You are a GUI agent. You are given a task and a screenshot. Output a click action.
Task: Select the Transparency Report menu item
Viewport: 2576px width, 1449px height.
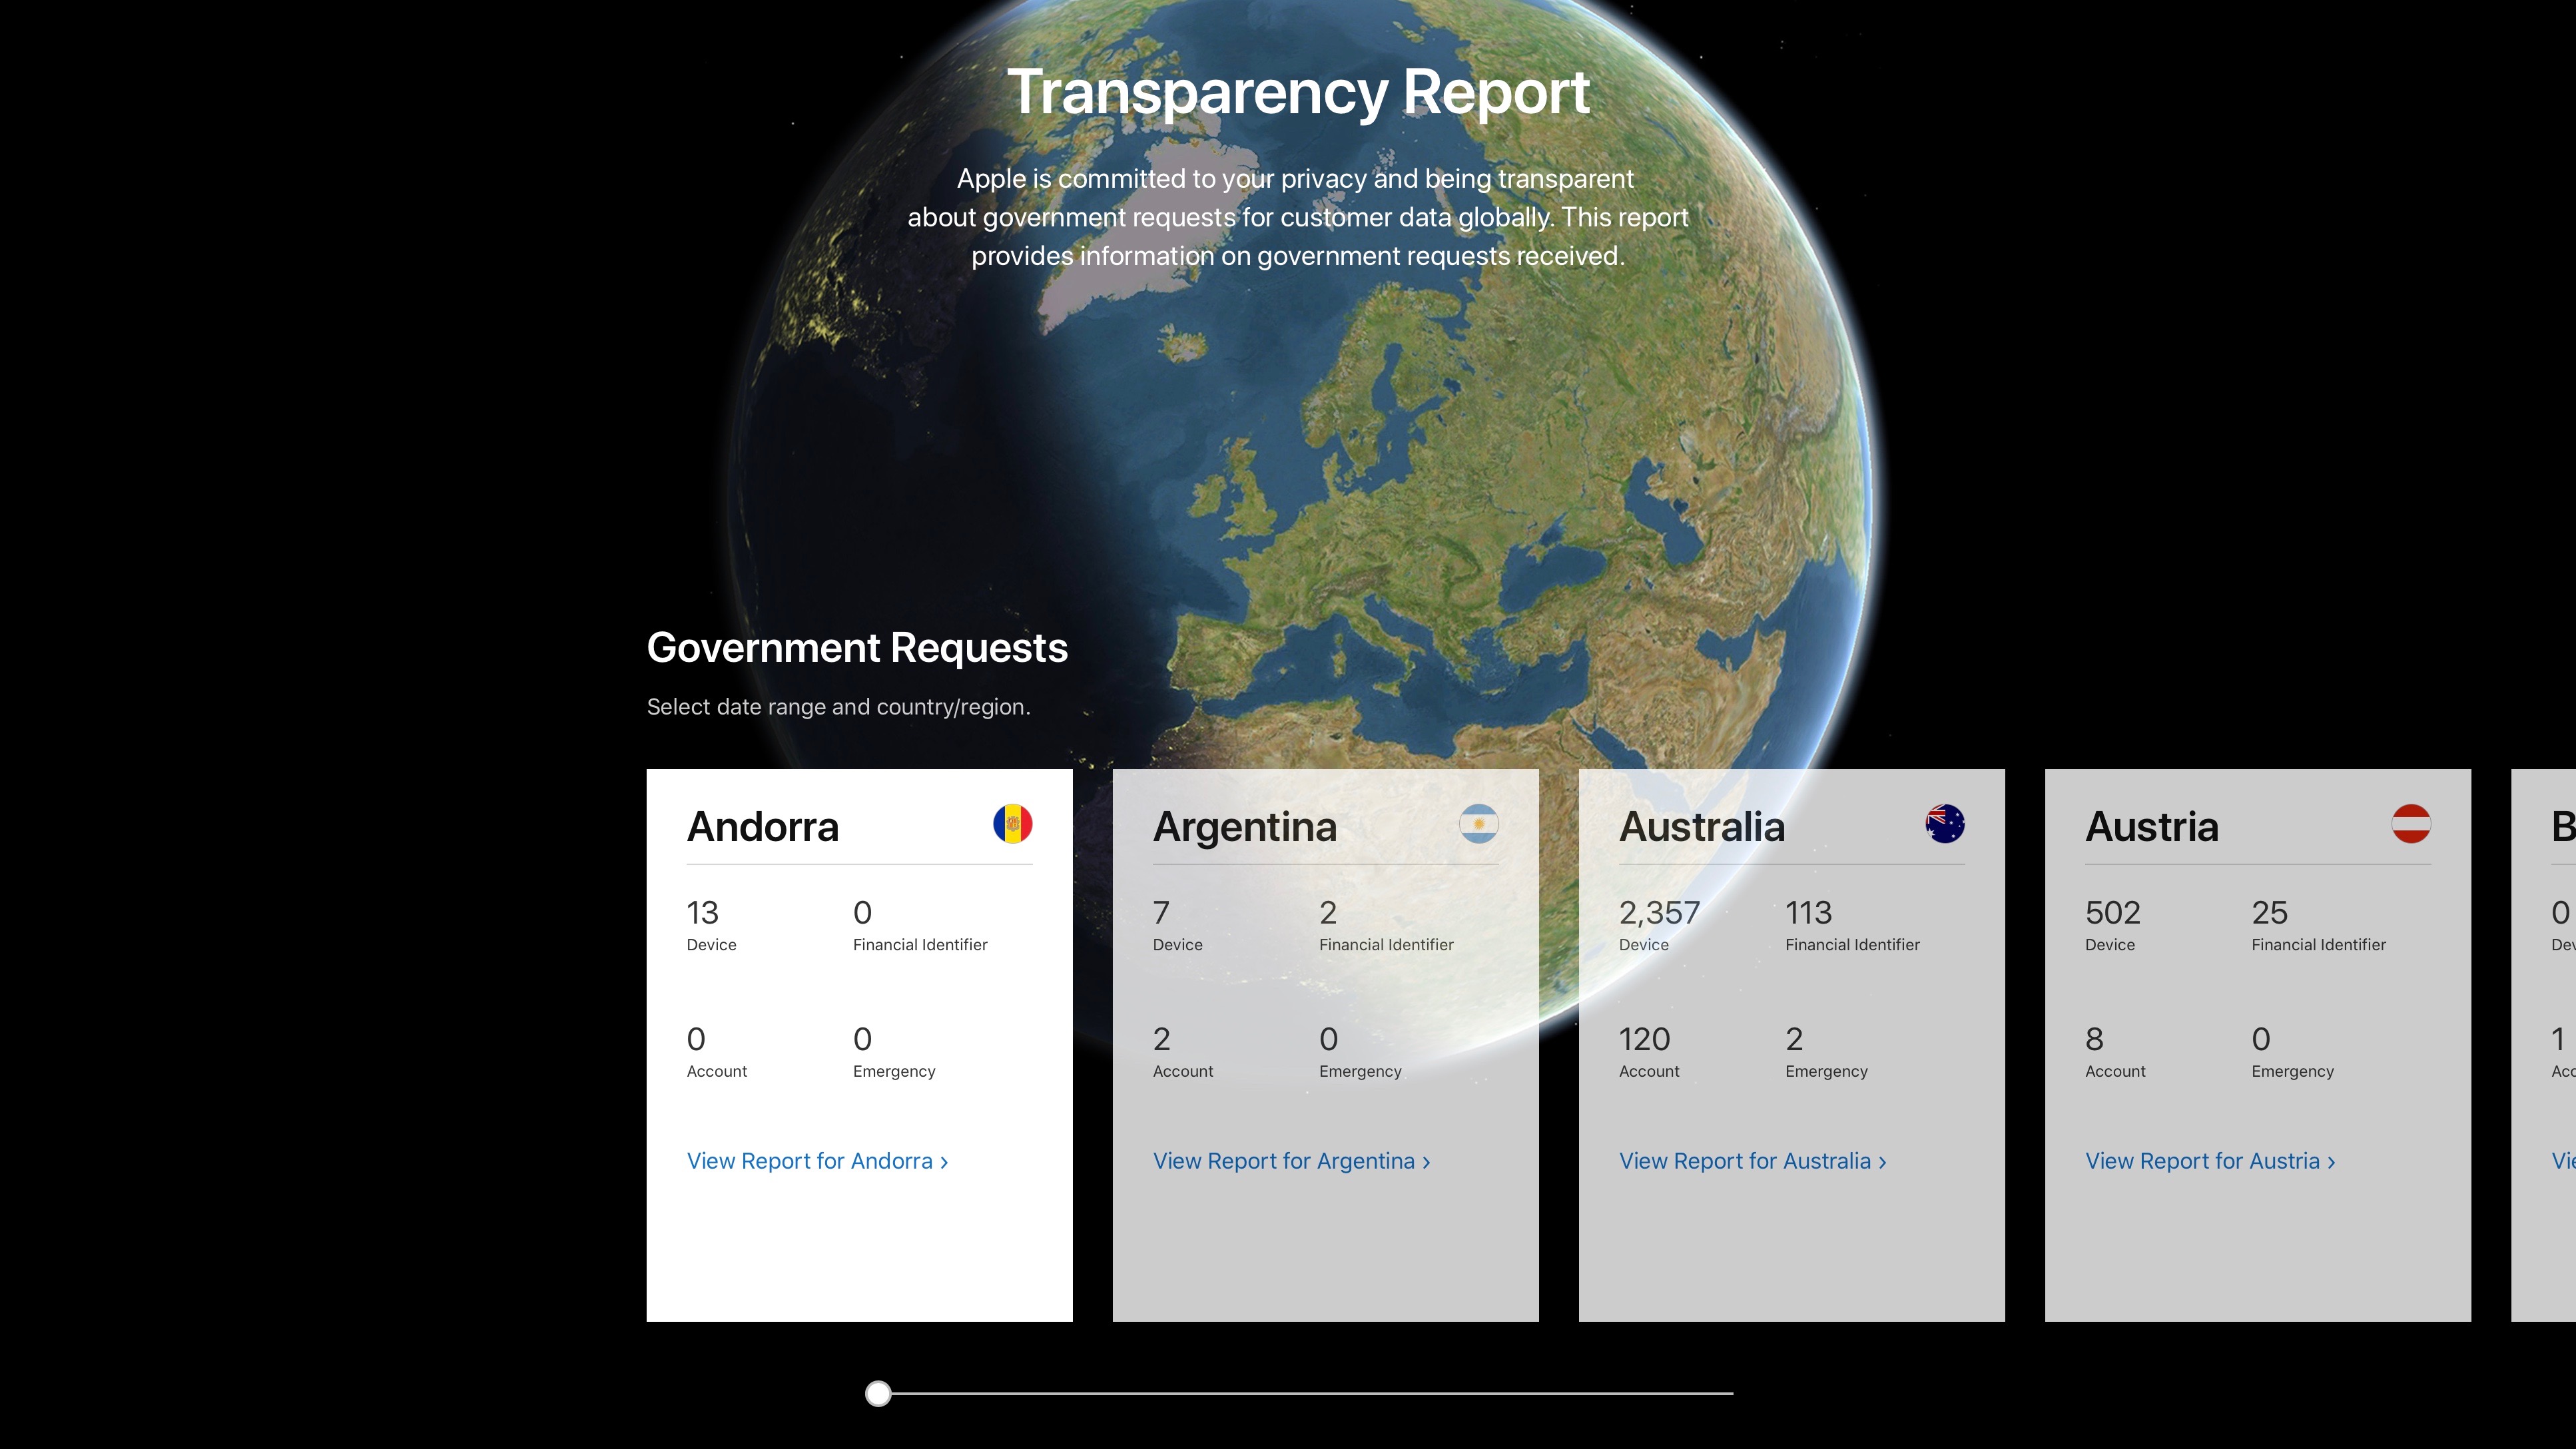point(1297,91)
